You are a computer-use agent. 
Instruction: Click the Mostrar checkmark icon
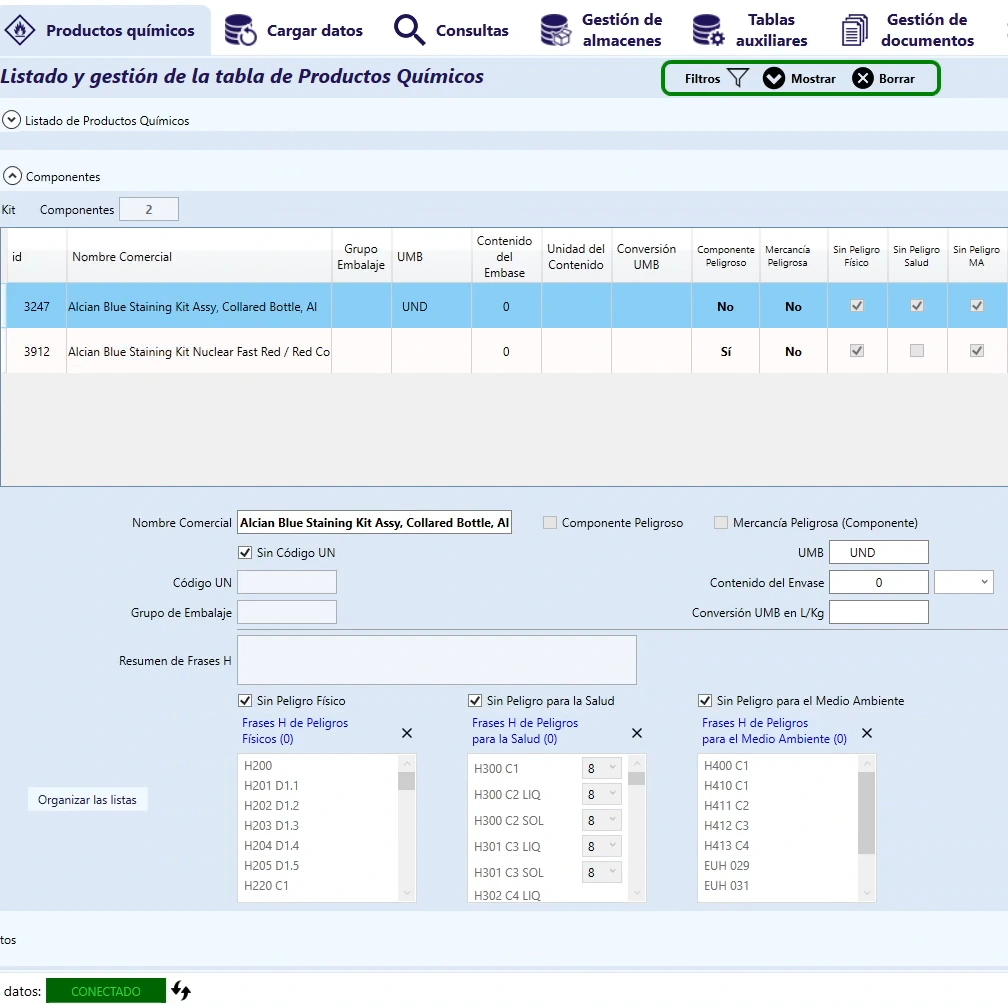point(773,78)
